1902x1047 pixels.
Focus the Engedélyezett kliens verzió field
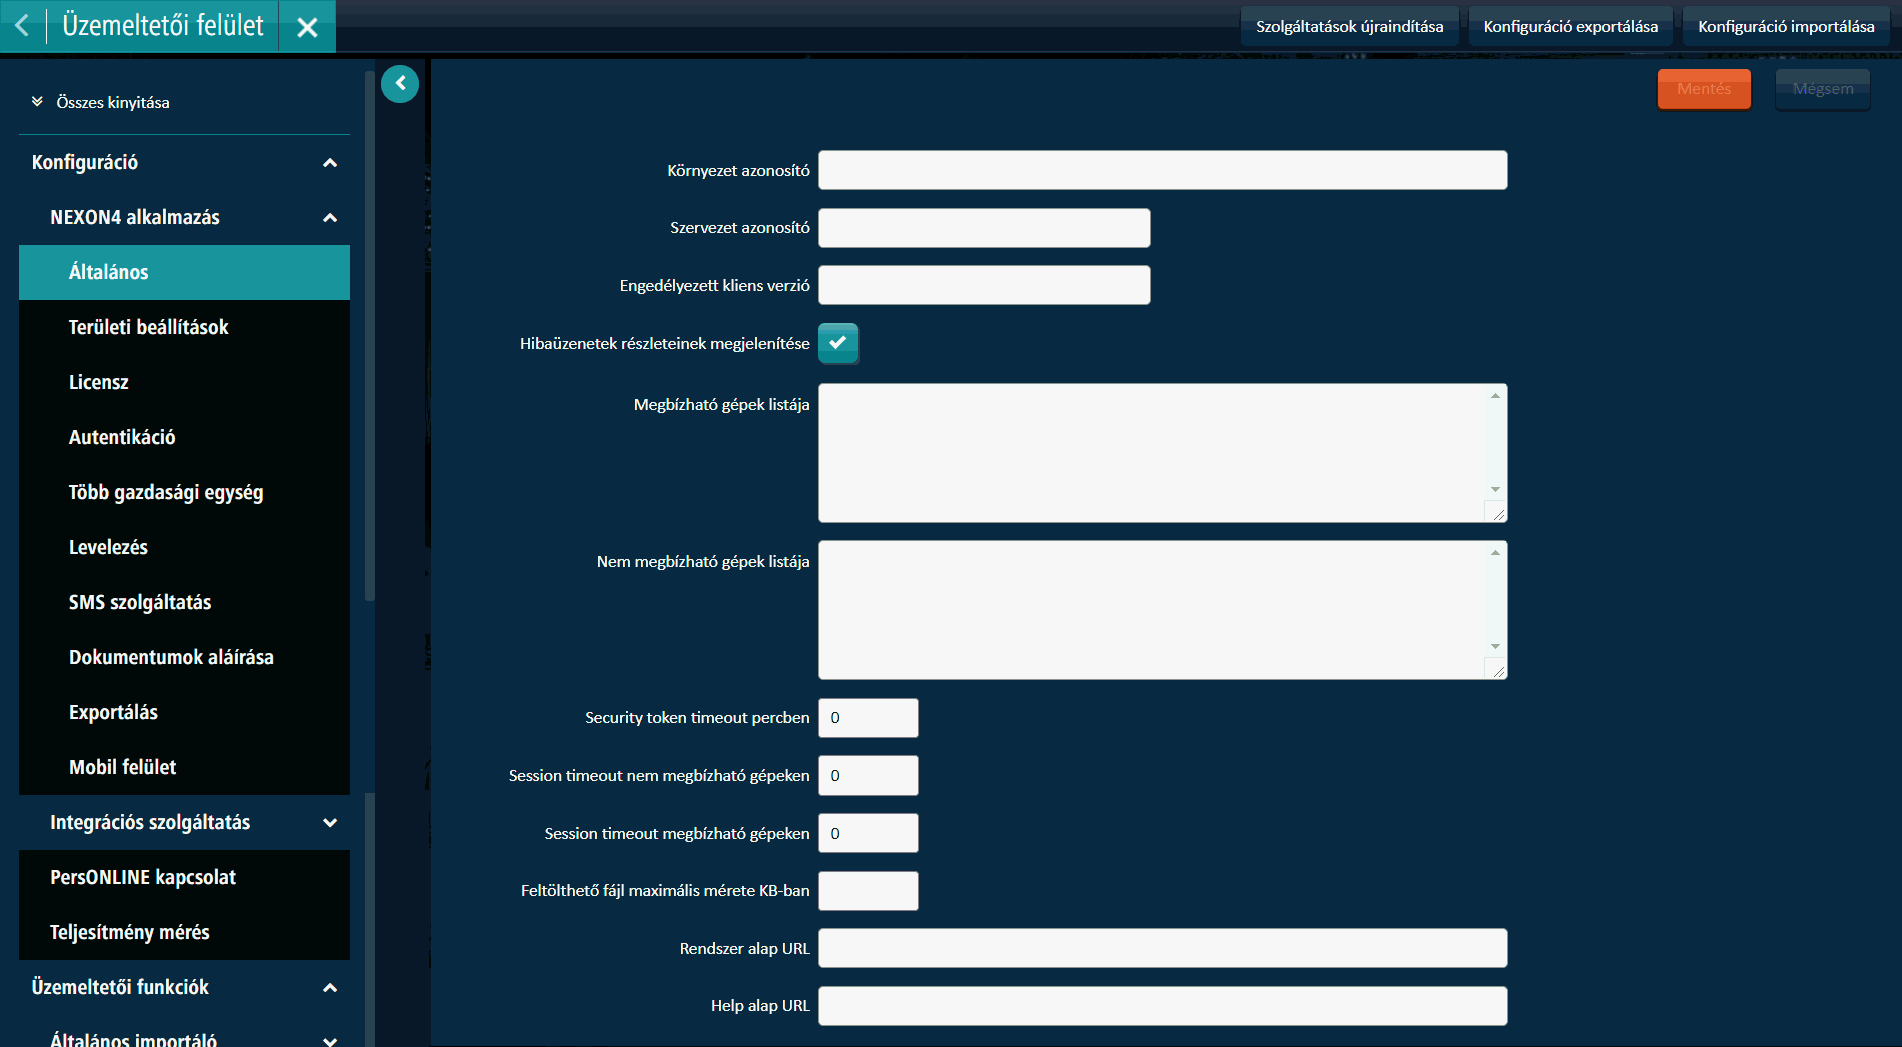[984, 285]
